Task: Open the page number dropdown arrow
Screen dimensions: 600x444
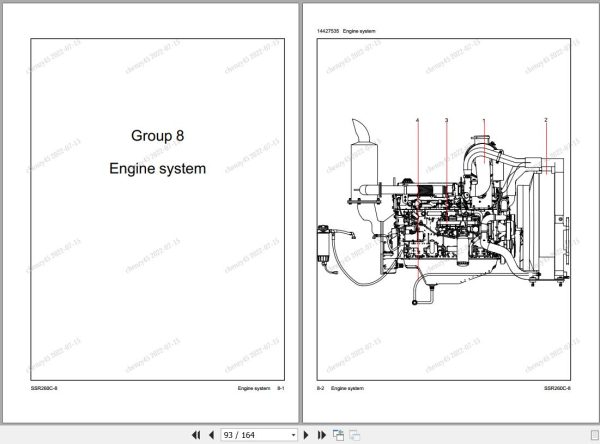Action: coord(293,435)
